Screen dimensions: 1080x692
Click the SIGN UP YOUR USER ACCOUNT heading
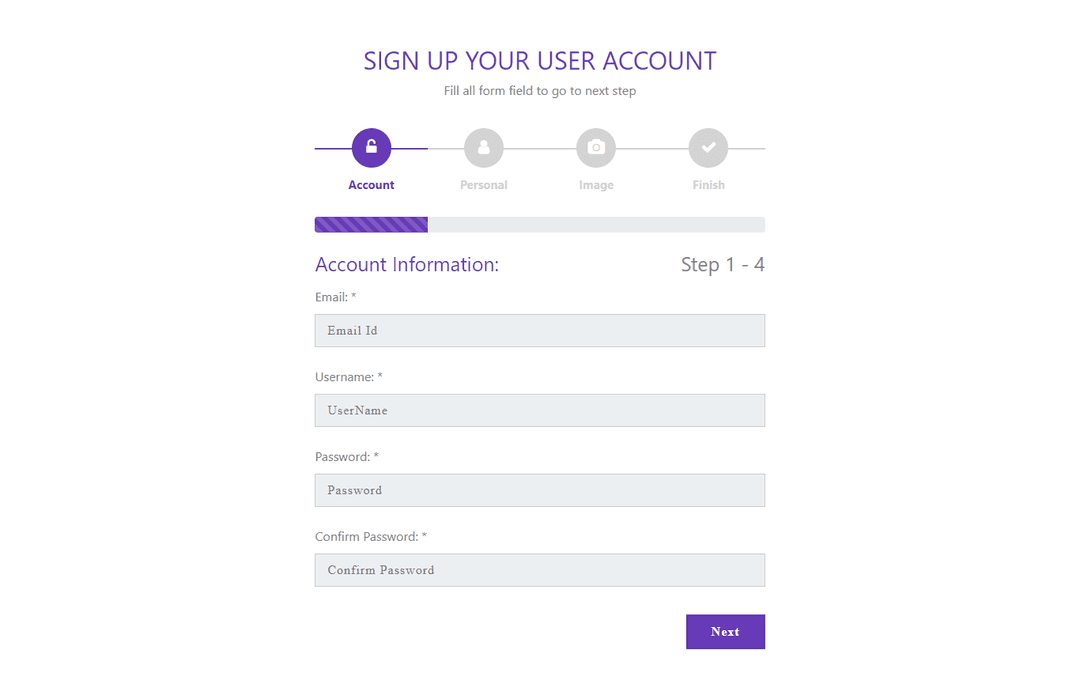539,61
